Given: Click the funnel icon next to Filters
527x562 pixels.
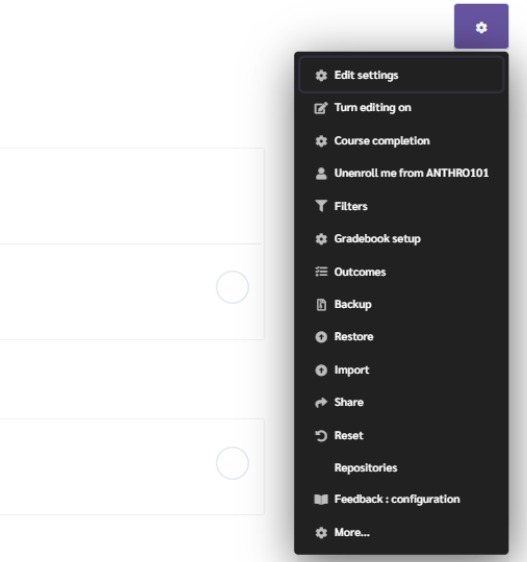Looking at the screenshot, I should point(321,206).
